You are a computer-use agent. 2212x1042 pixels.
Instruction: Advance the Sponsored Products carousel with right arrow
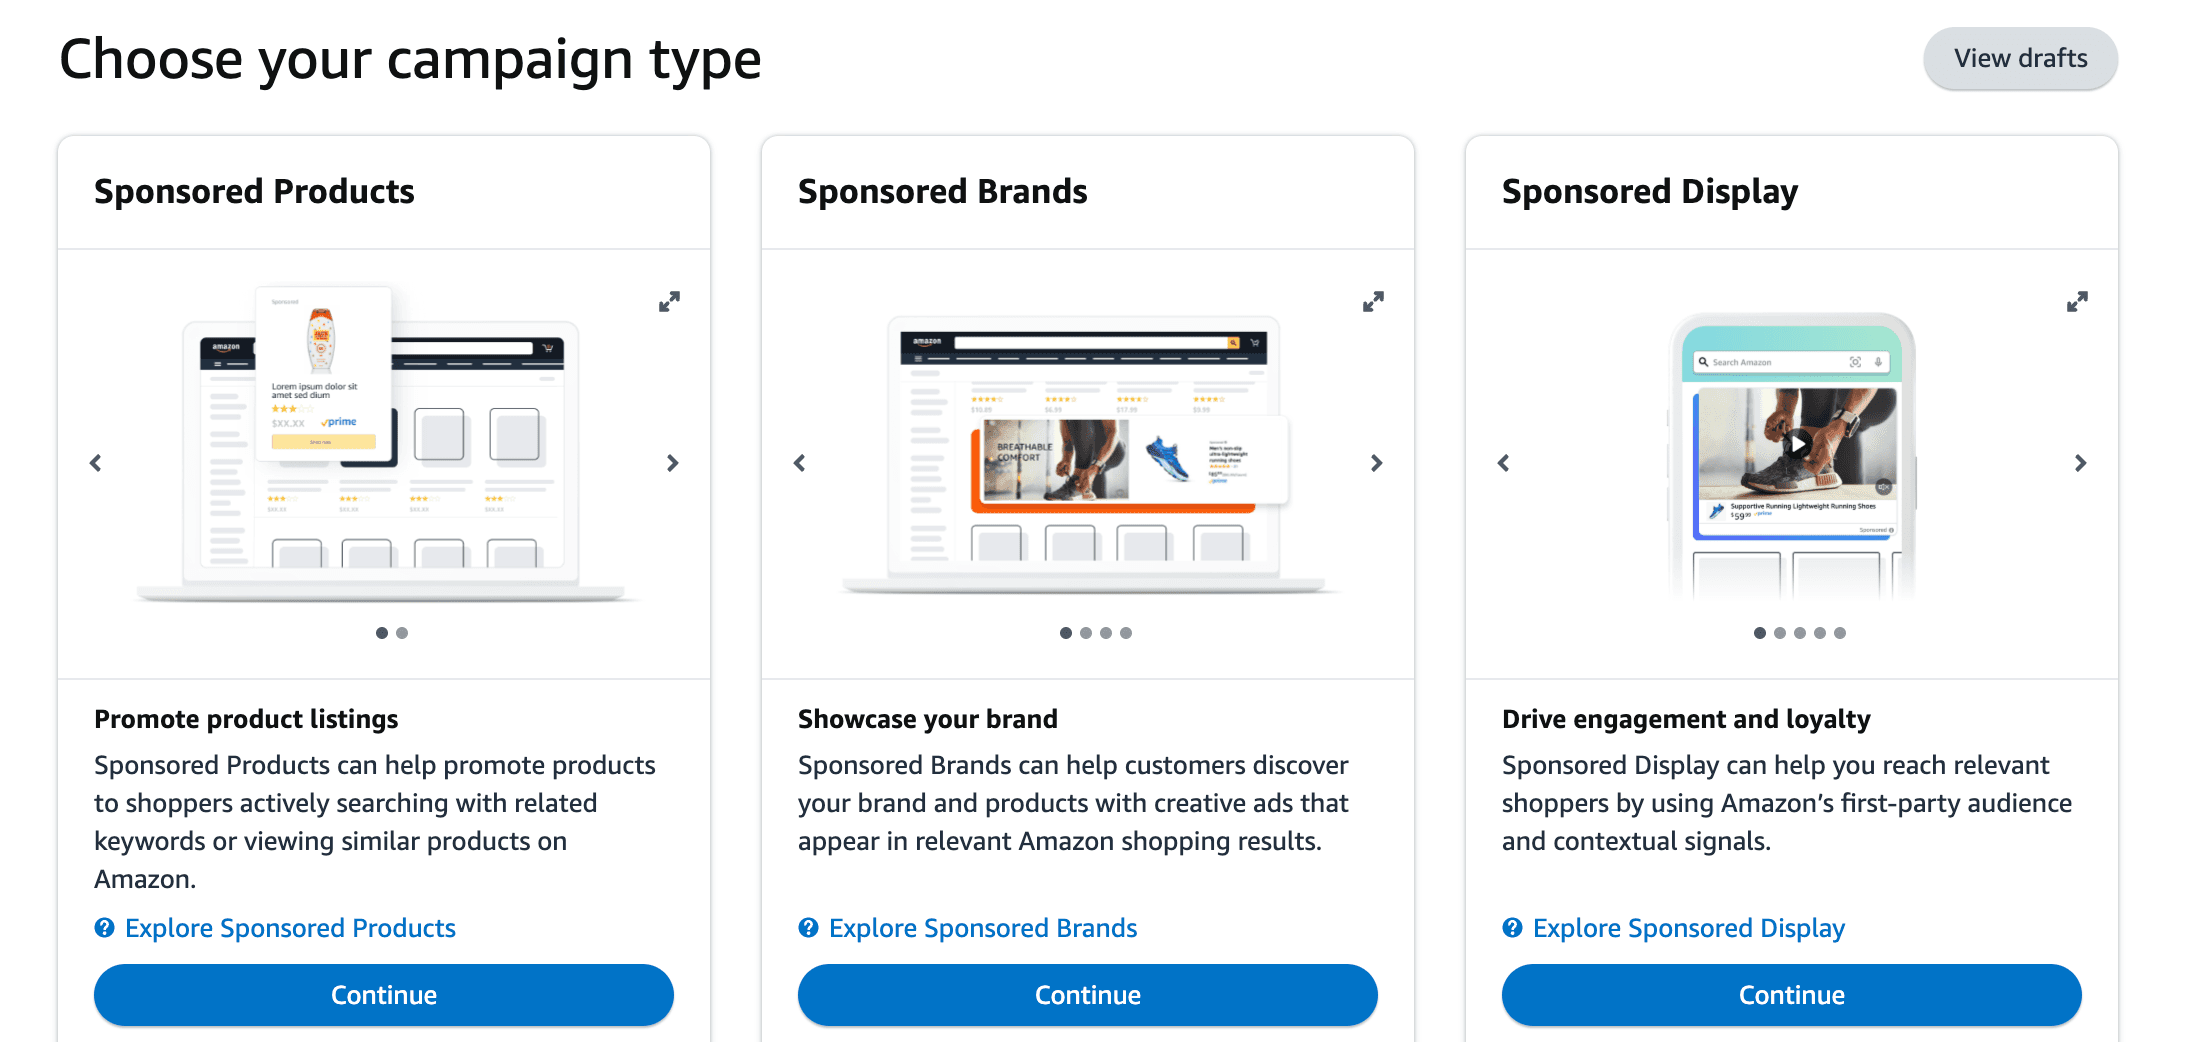tap(672, 462)
